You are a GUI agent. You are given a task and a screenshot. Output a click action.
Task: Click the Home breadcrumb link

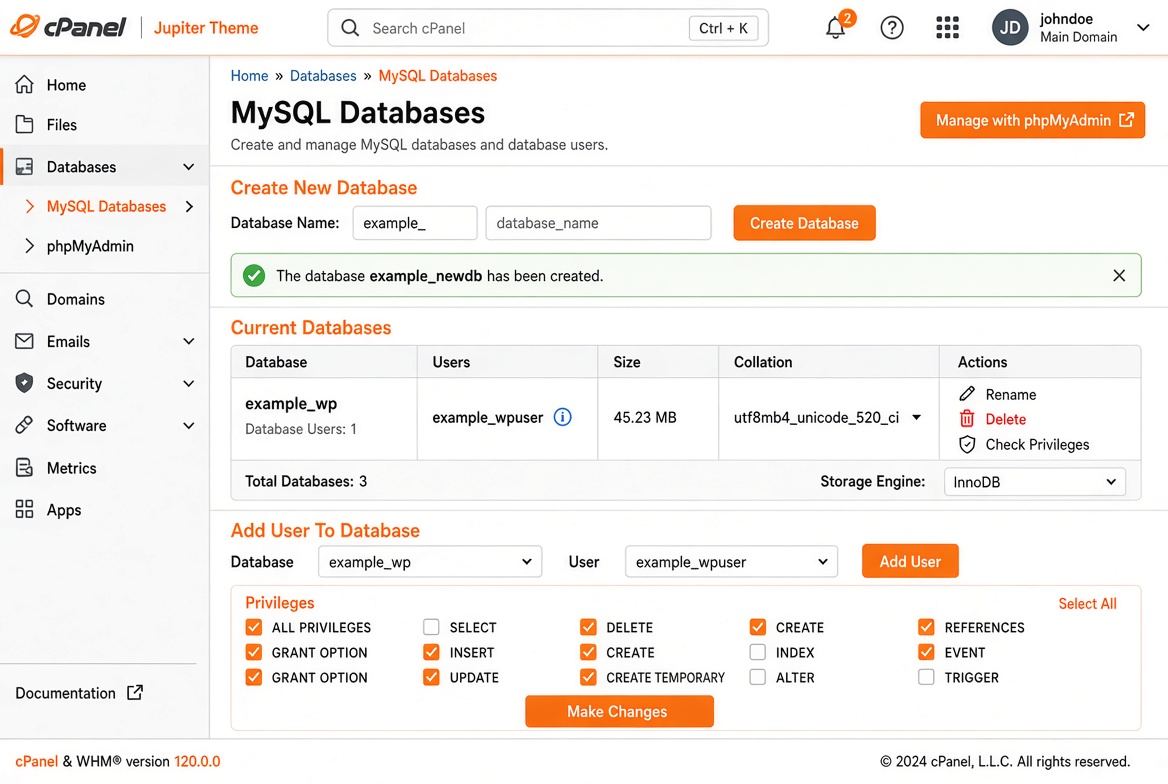pos(249,76)
